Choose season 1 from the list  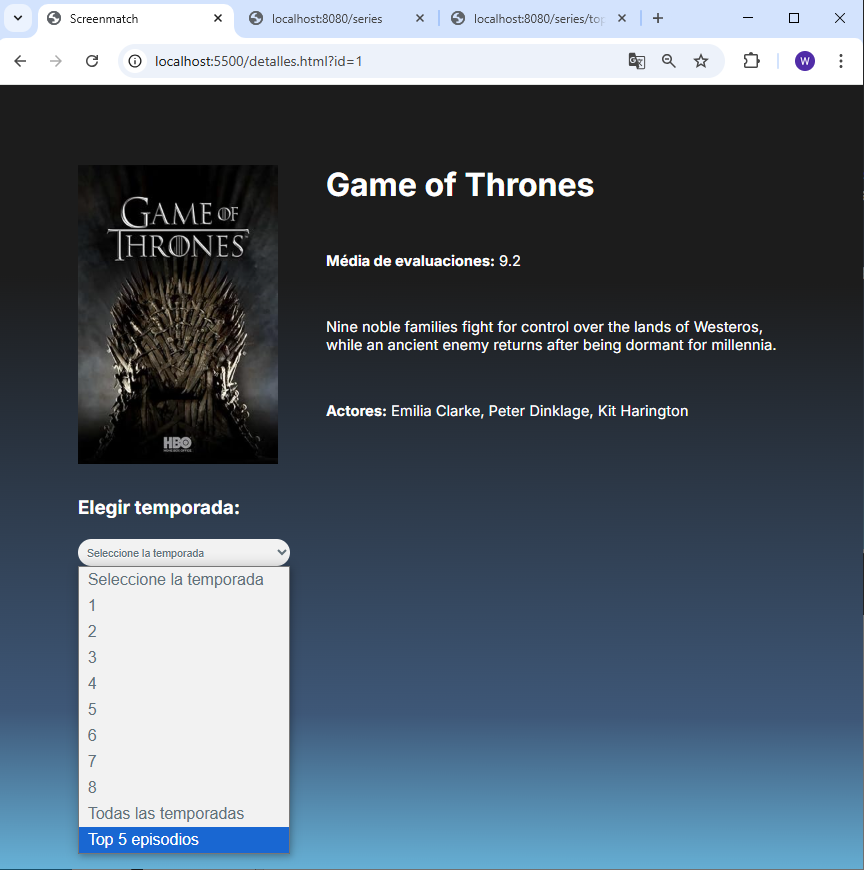tap(184, 605)
